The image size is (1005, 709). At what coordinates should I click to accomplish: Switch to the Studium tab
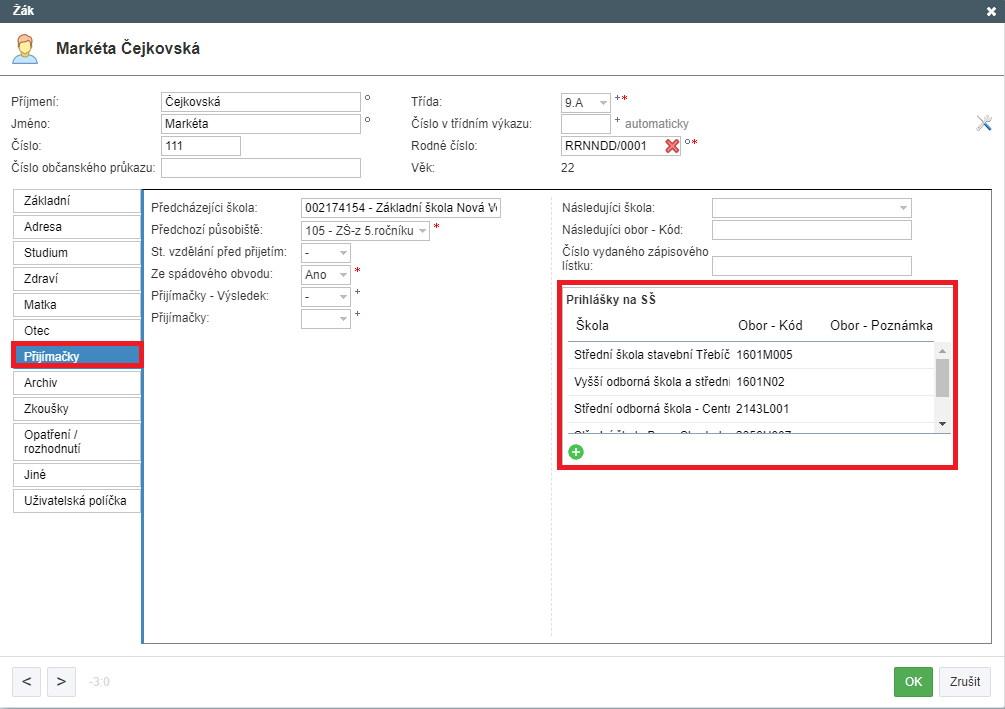(x=76, y=253)
